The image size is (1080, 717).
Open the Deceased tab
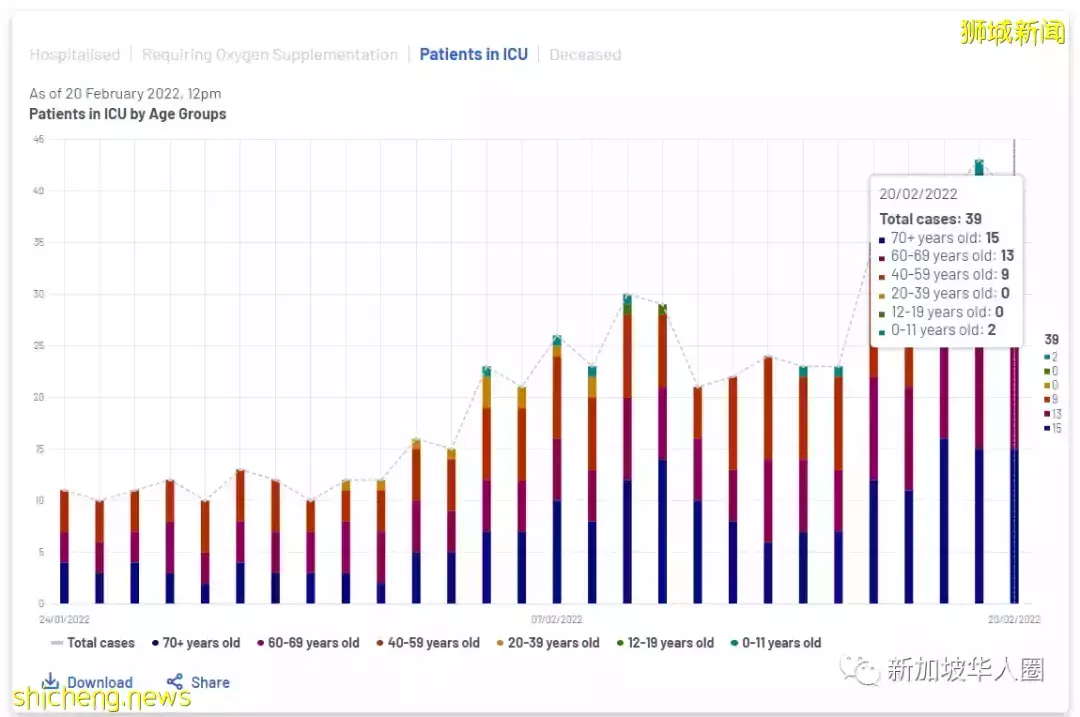(585, 55)
